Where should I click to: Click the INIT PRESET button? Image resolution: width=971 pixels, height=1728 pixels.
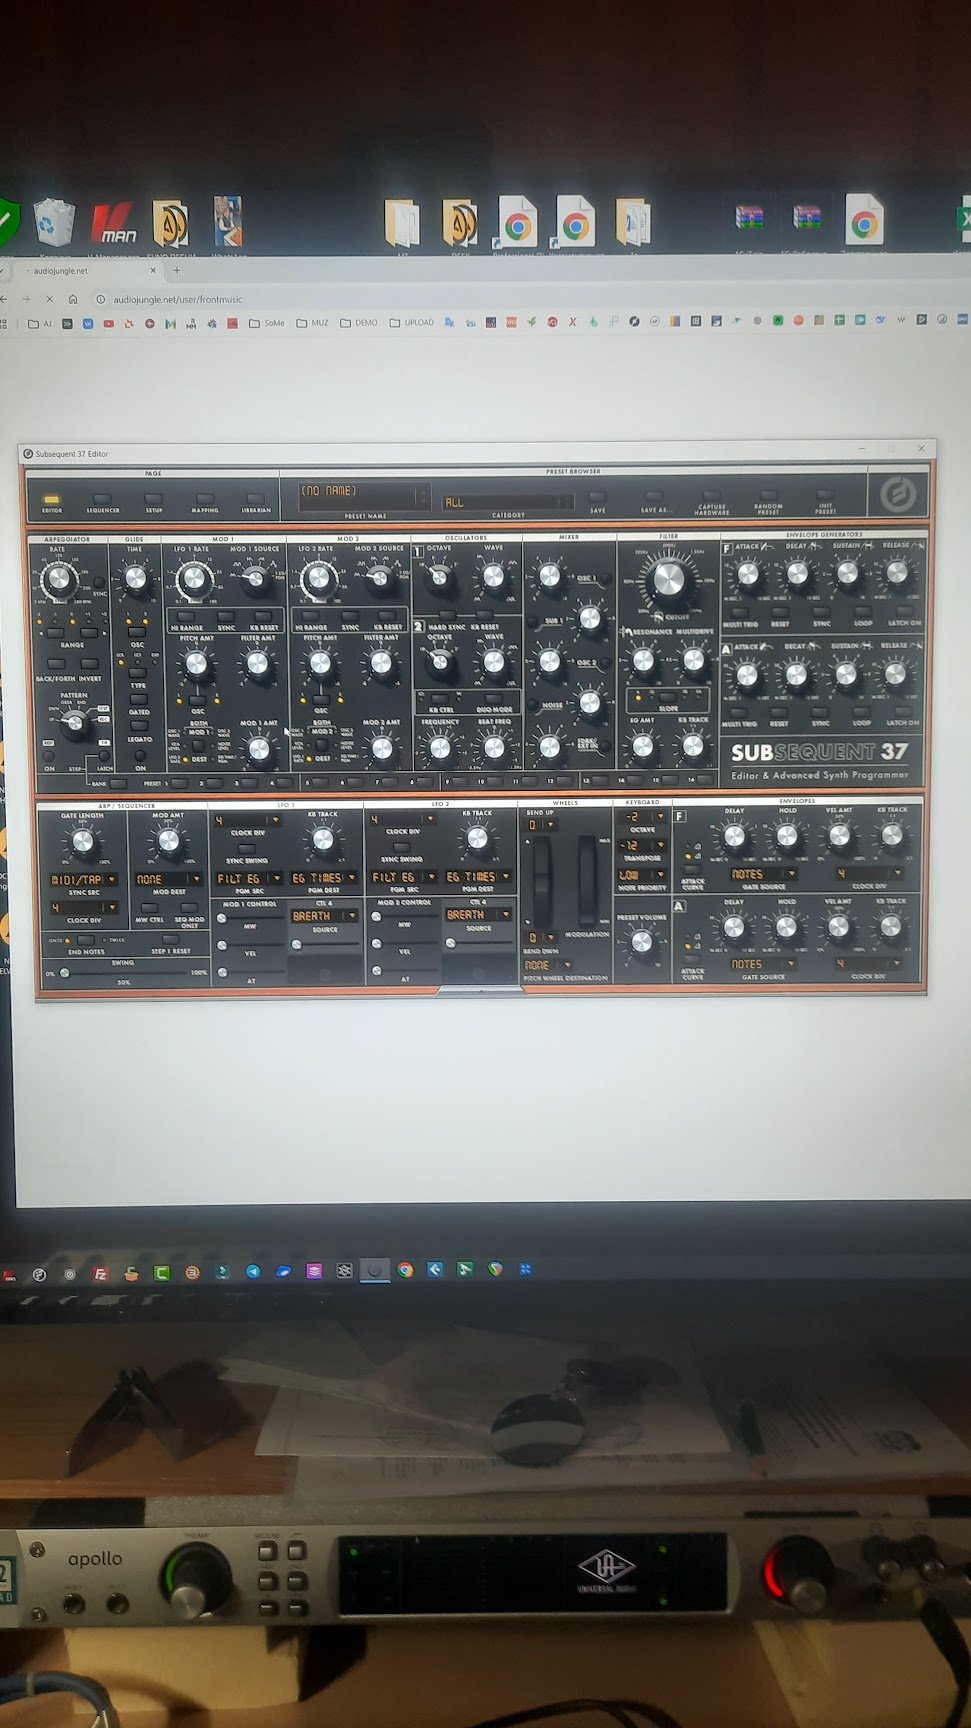[x=825, y=495]
